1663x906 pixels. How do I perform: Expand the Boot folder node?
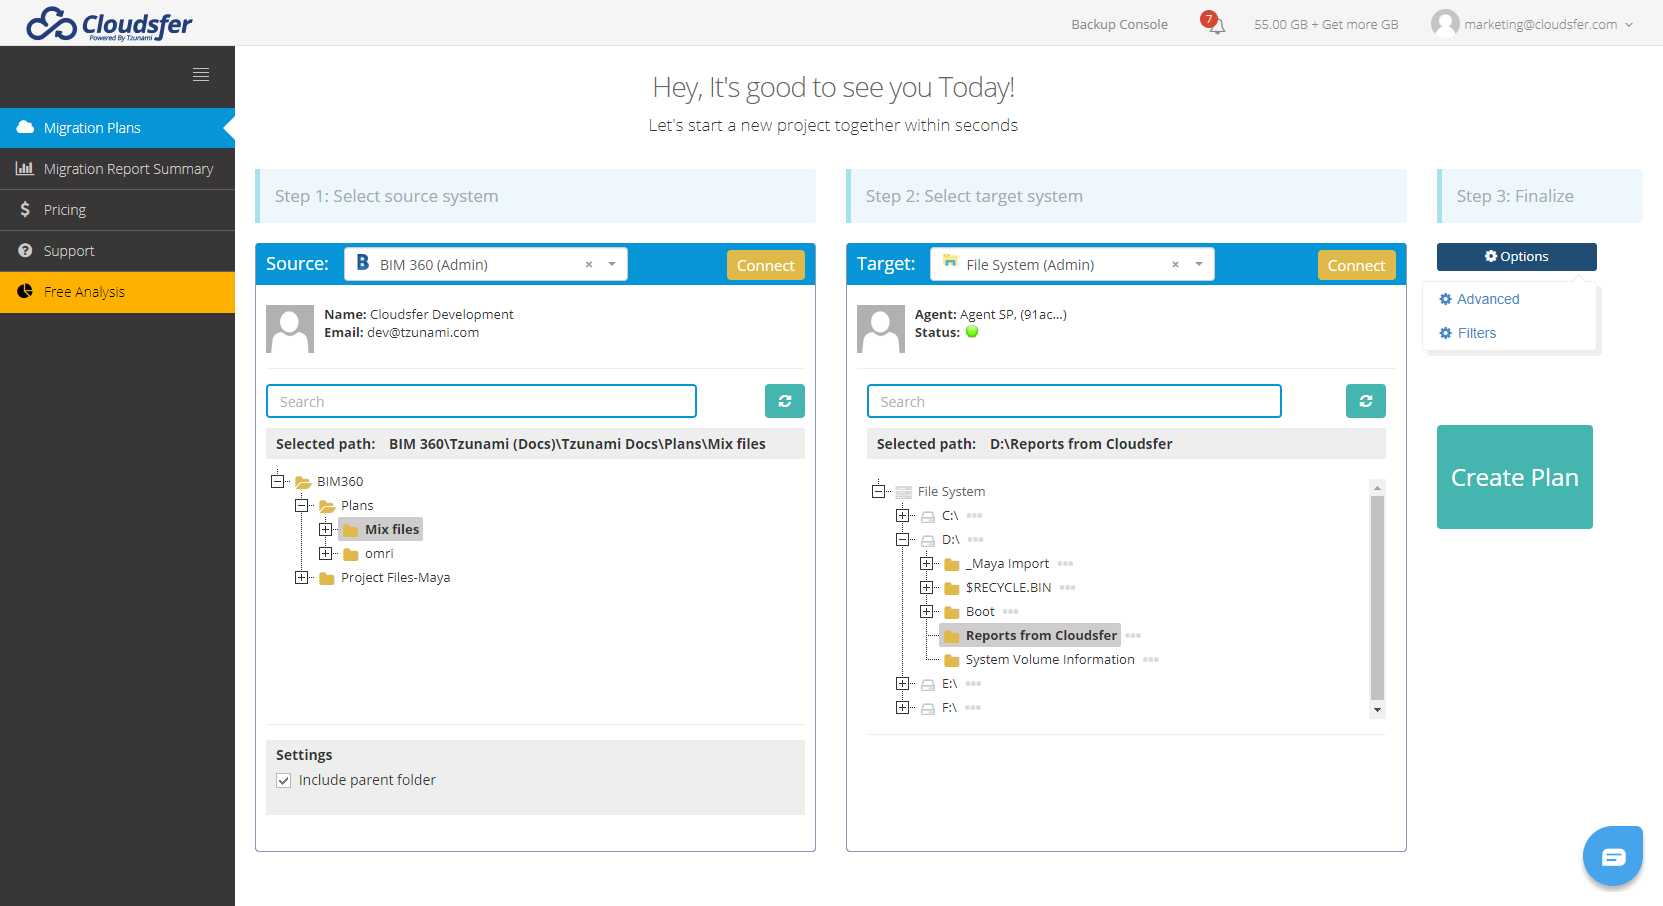coord(926,611)
